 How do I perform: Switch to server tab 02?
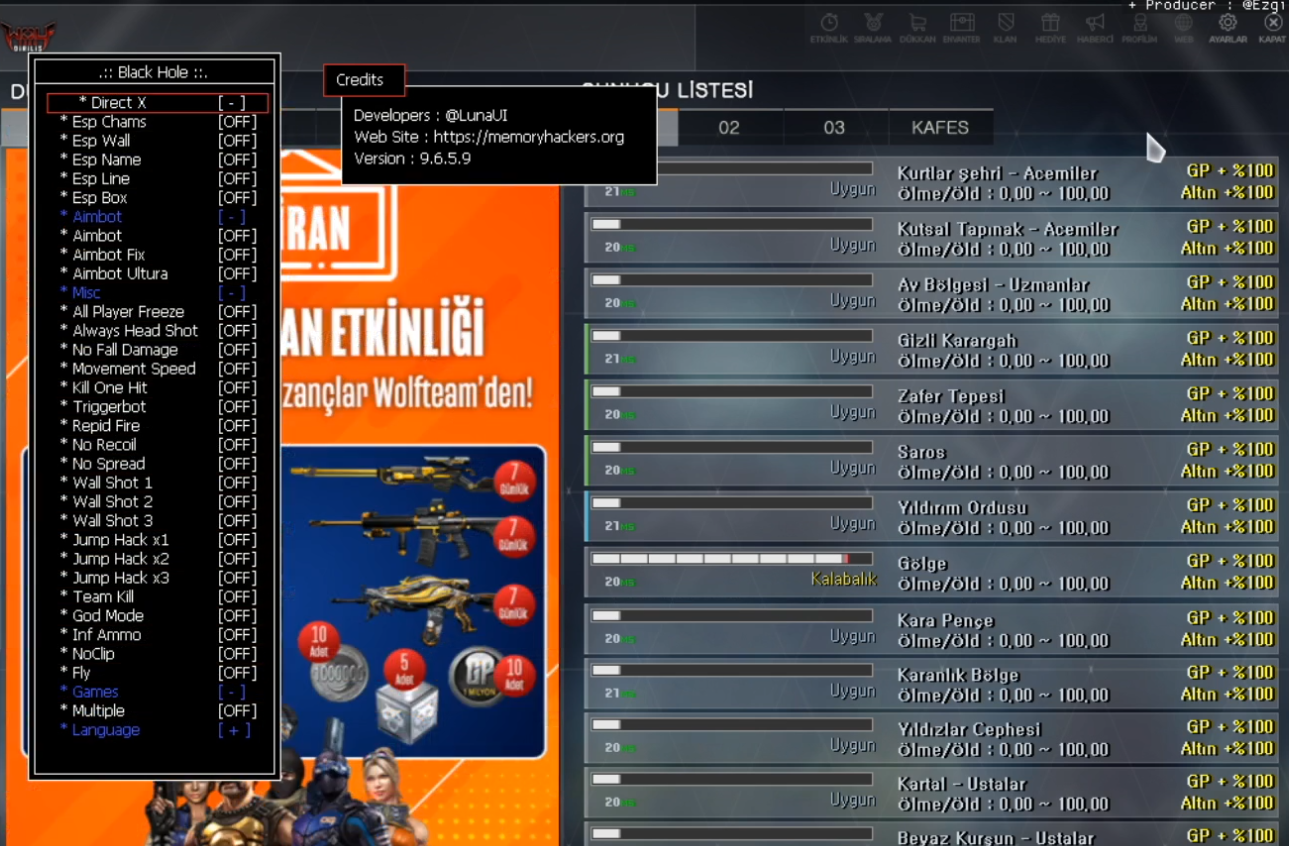729,128
